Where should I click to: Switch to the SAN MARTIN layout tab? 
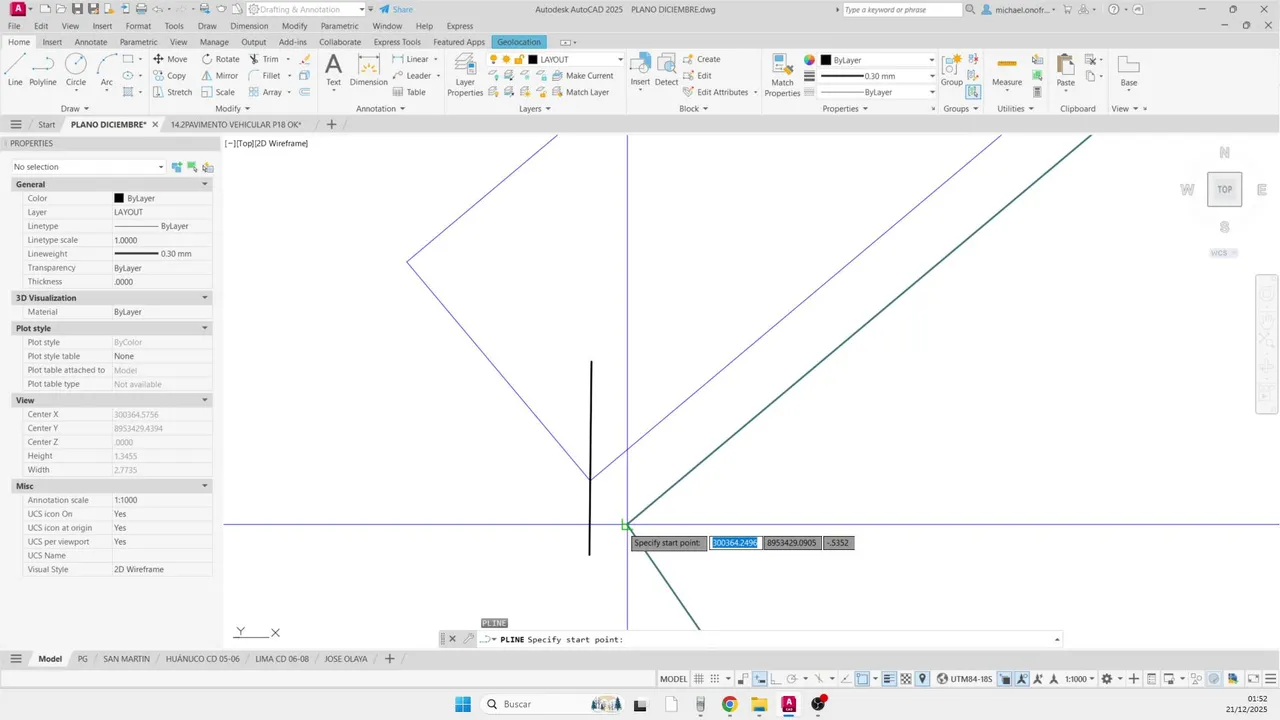[x=127, y=659]
